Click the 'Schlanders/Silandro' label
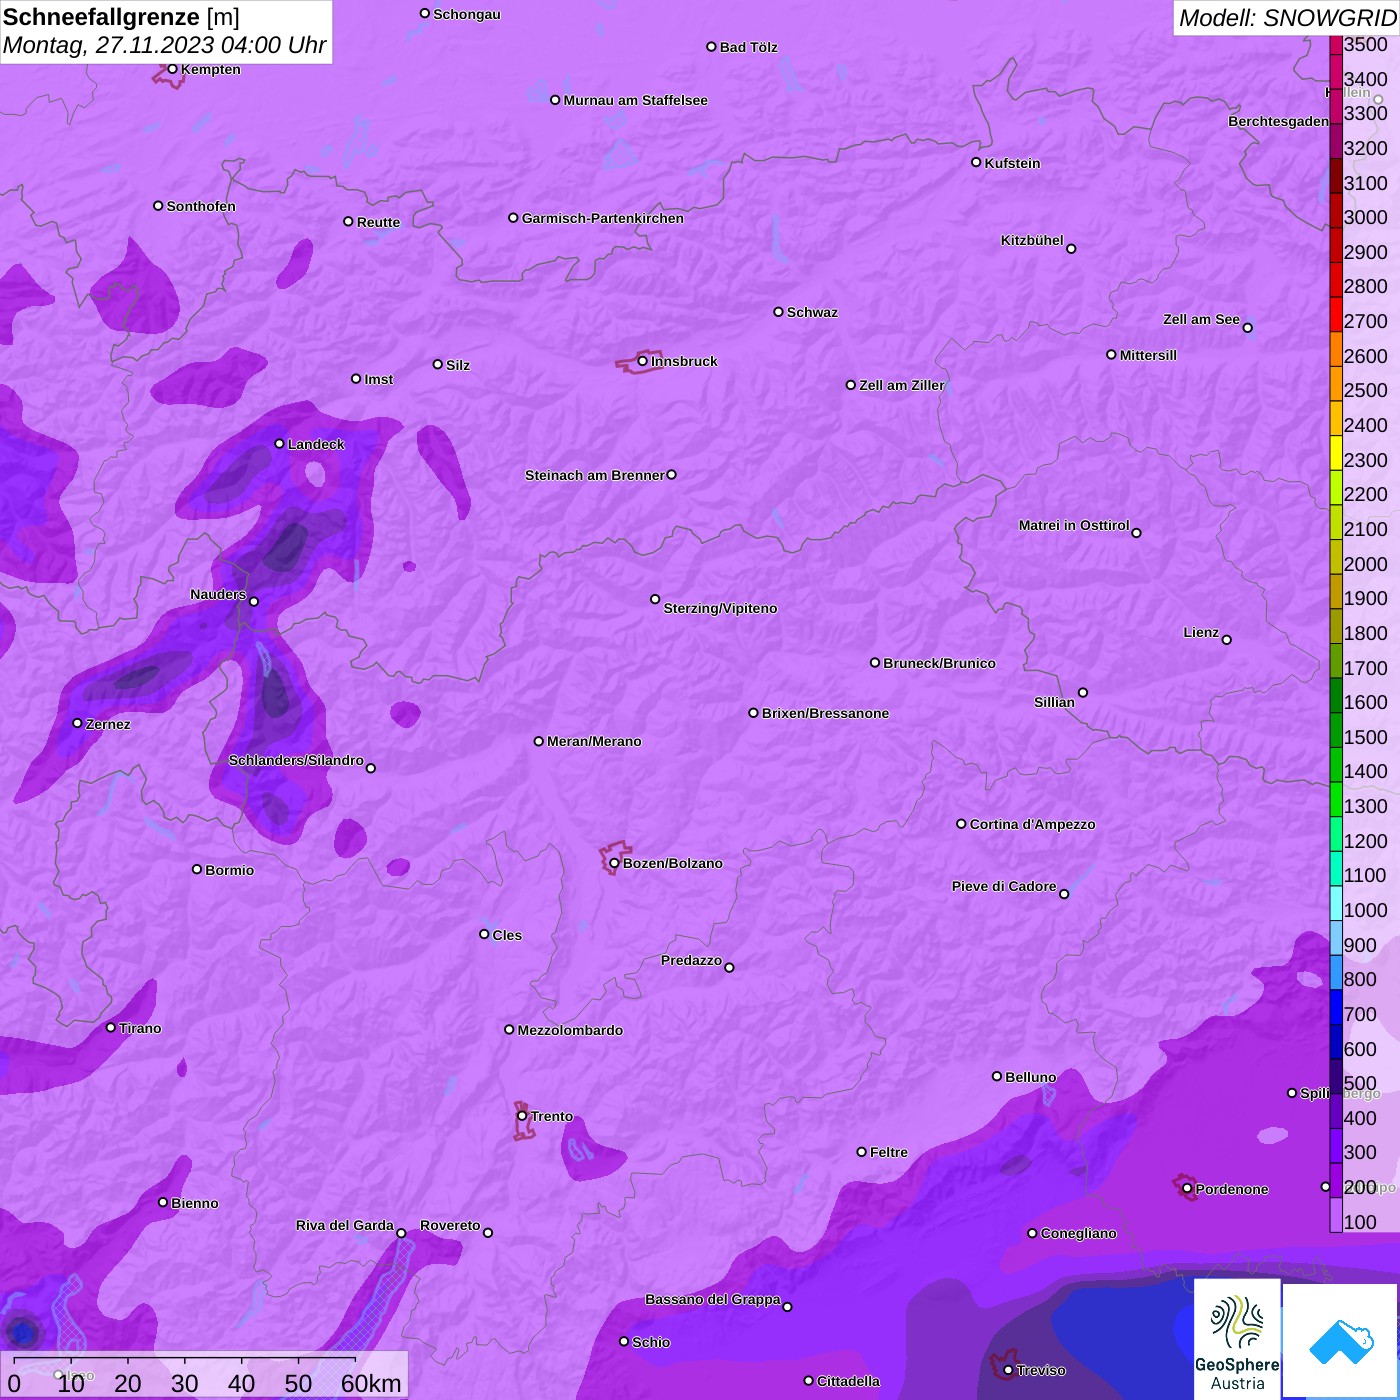The height and width of the screenshot is (1400, 1400). [x=296, y=760]
